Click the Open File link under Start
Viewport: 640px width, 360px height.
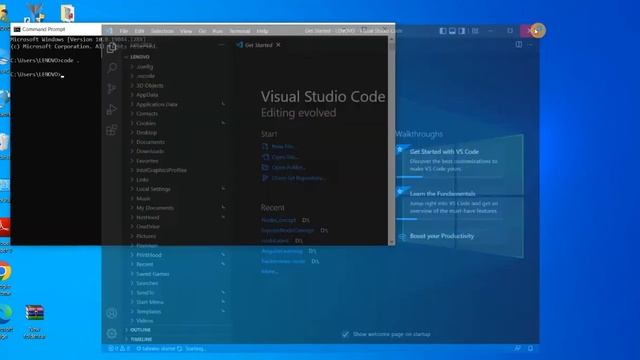tap(285, 157)
